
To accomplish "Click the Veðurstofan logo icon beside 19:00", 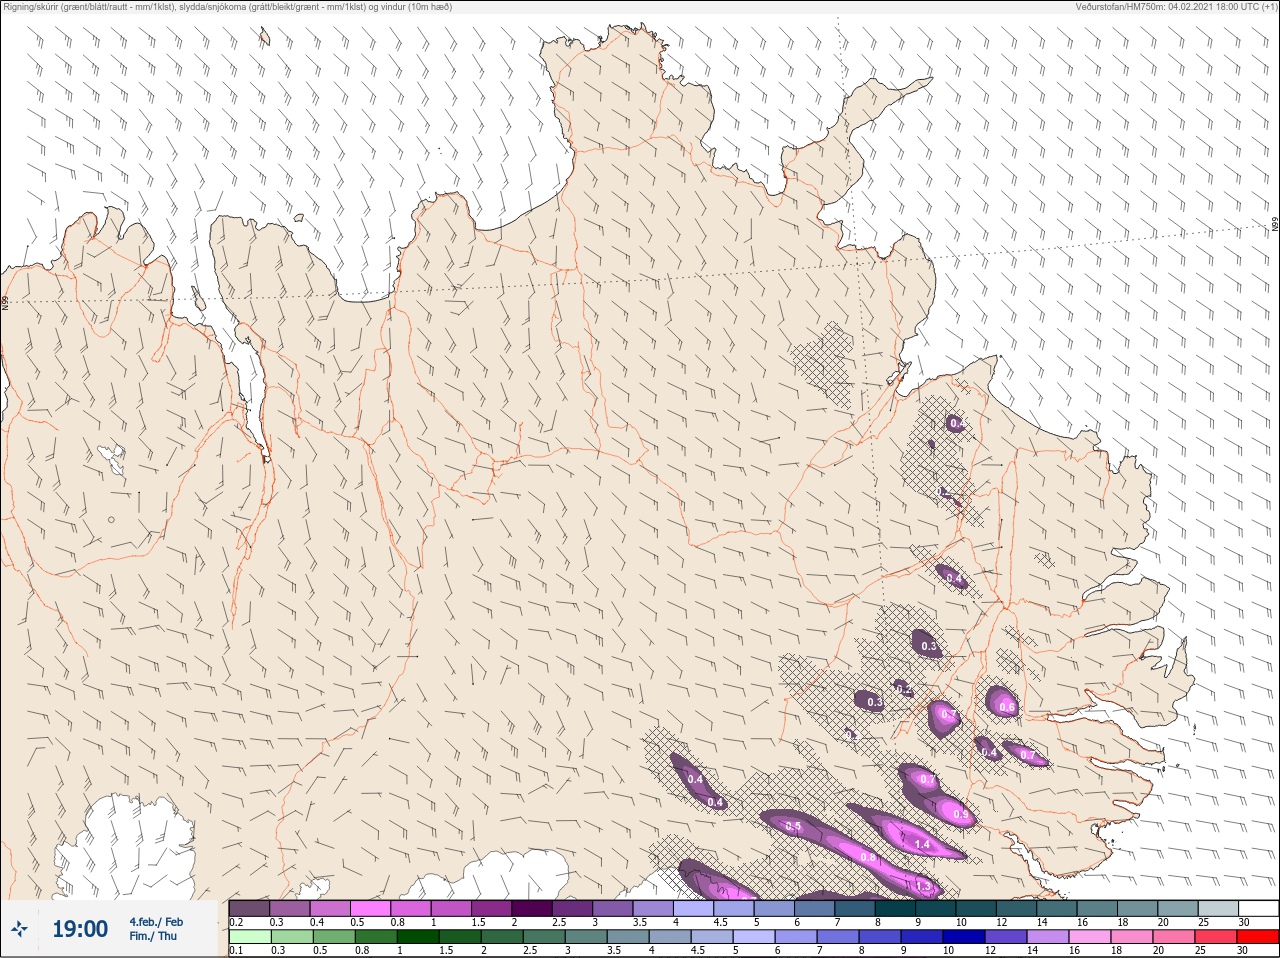I will tap(20, 929).
